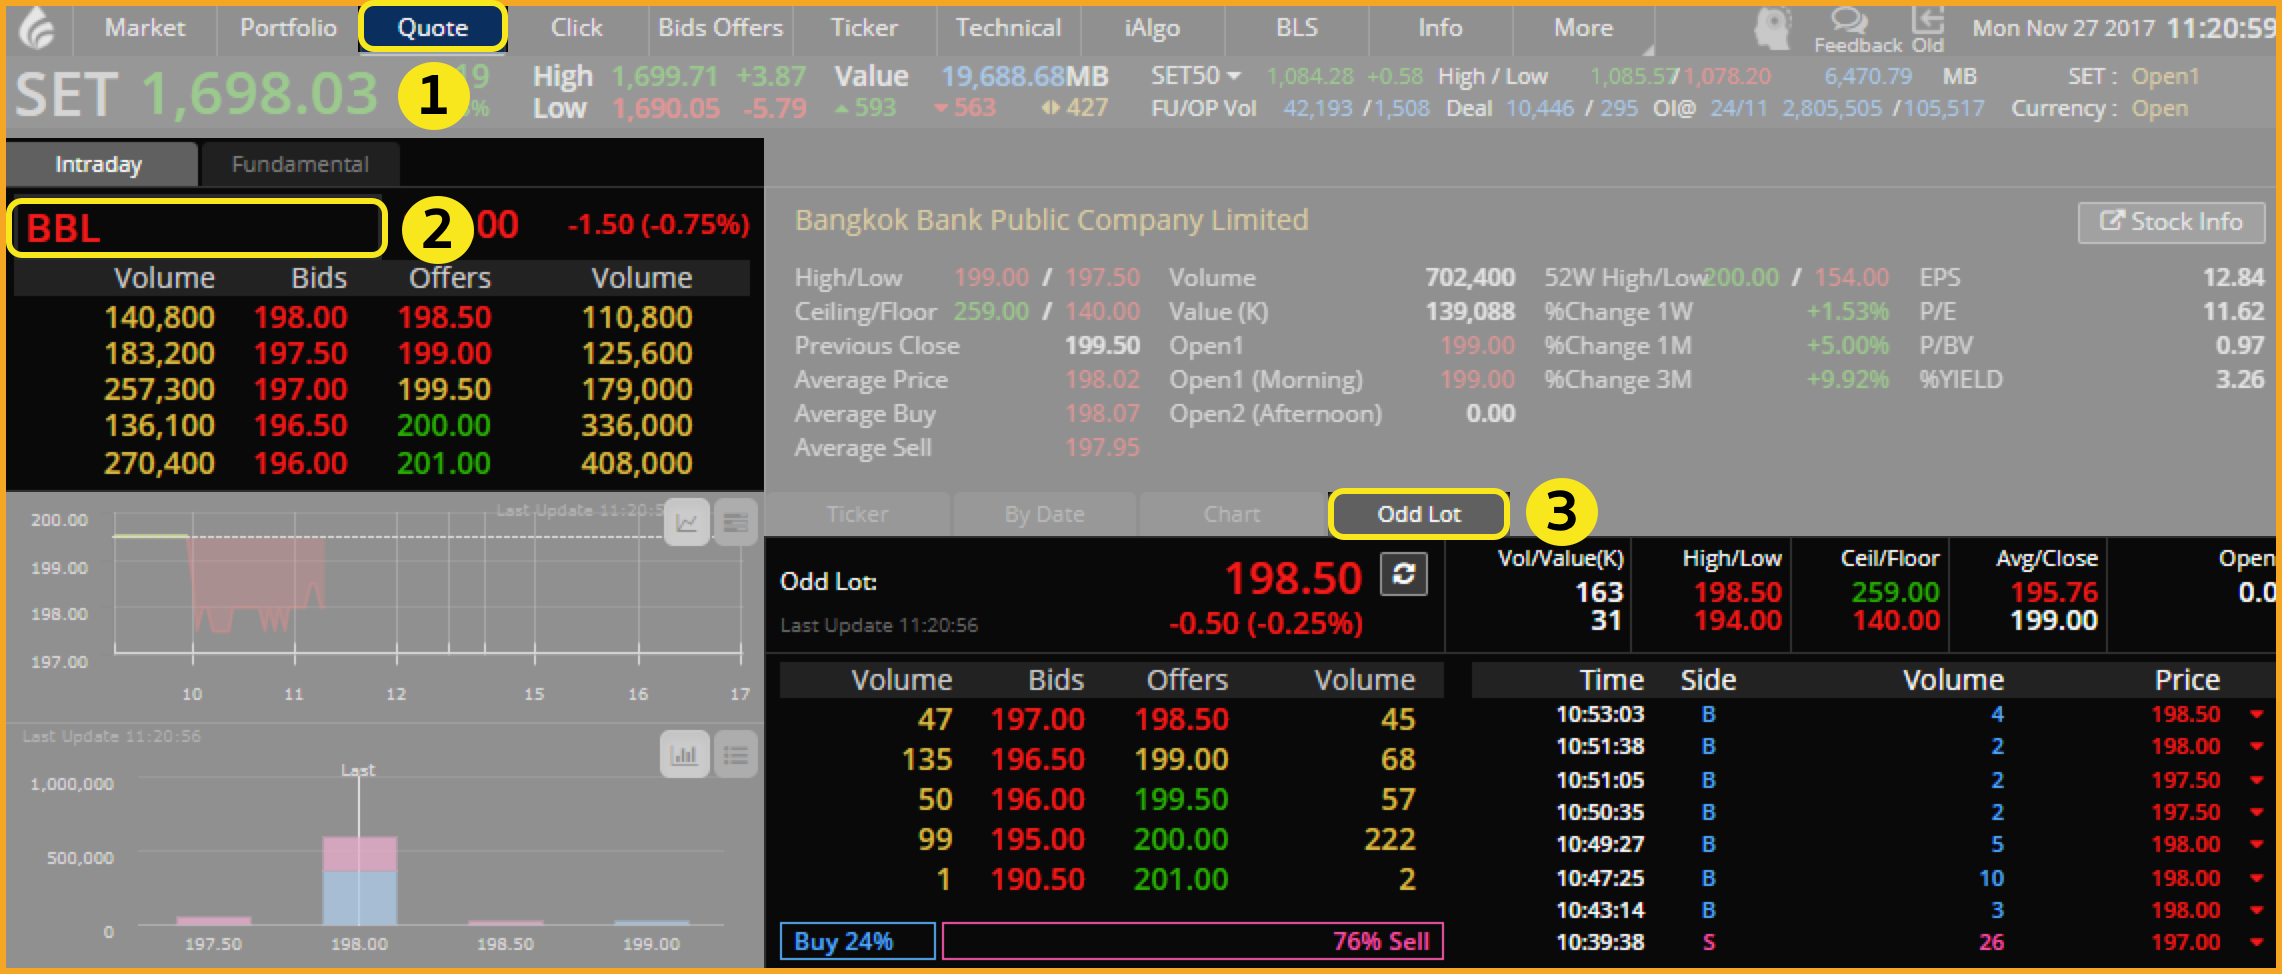
Task: Click the Previous Close value 199.50
Action: click(x=1102, y=345)
